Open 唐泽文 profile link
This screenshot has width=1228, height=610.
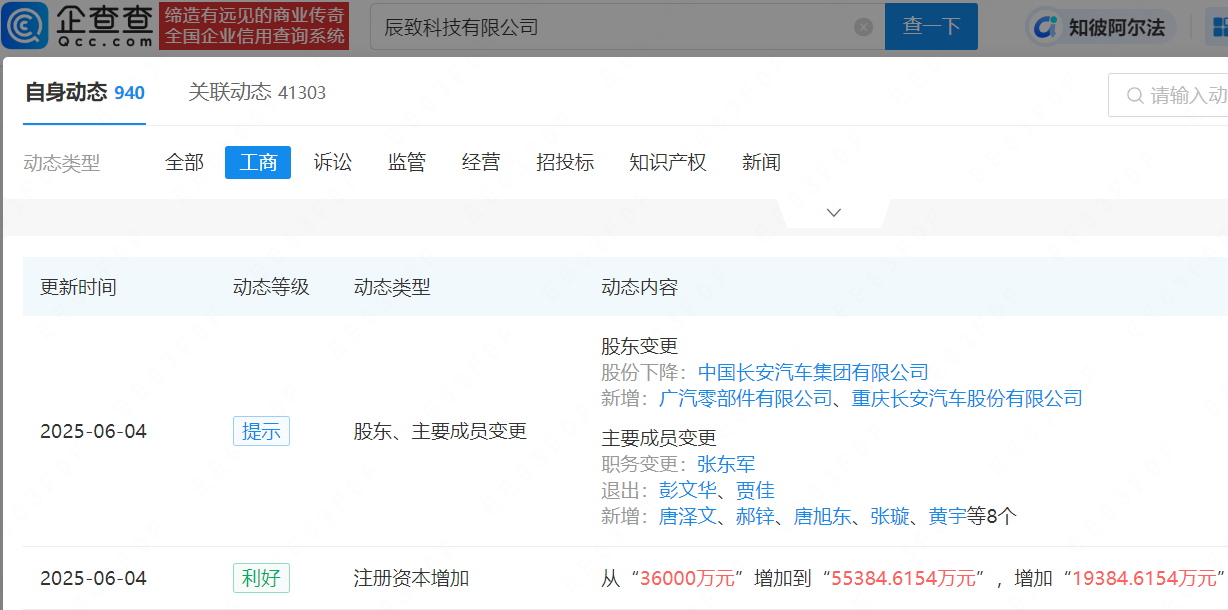coord(688,517)
